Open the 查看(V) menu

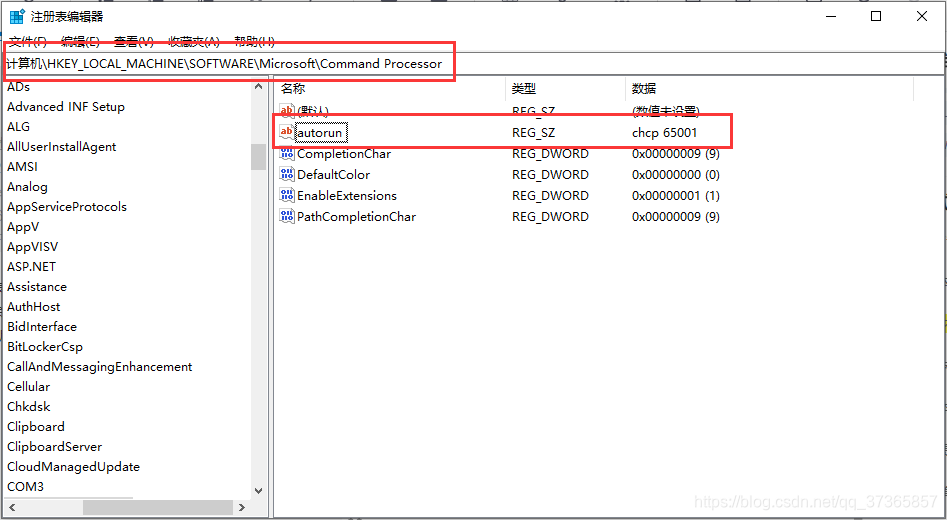pyautogui.click(x=134, y=42)
